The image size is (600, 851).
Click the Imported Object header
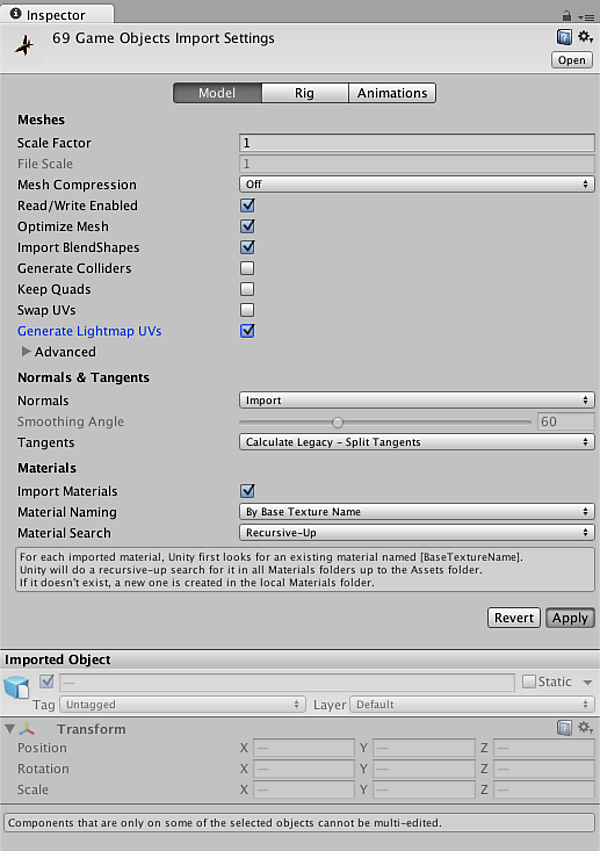(x=58, y=659)
